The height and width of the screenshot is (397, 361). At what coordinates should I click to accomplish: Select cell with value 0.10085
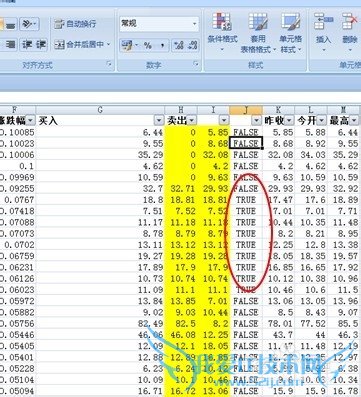pyautogui.click(x=17, y=132)
